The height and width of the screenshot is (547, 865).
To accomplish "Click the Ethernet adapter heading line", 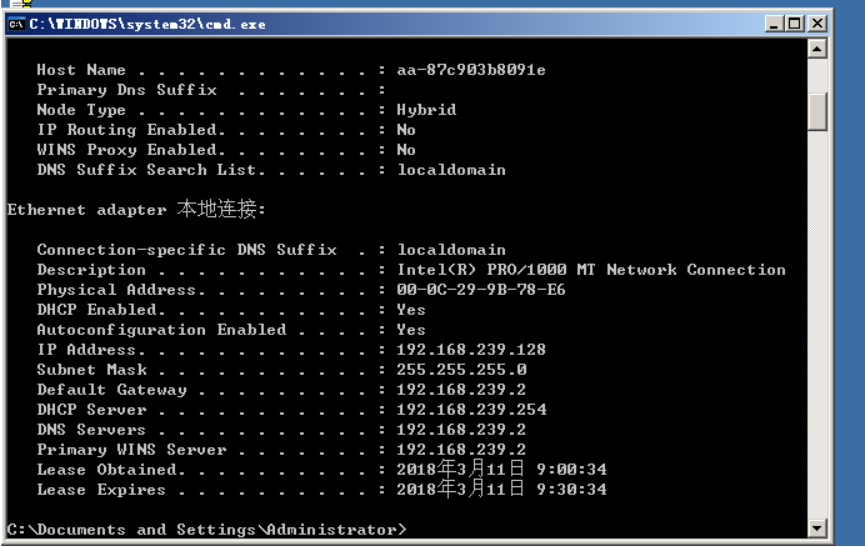I will pyautogui.click(x=136, y=210).
